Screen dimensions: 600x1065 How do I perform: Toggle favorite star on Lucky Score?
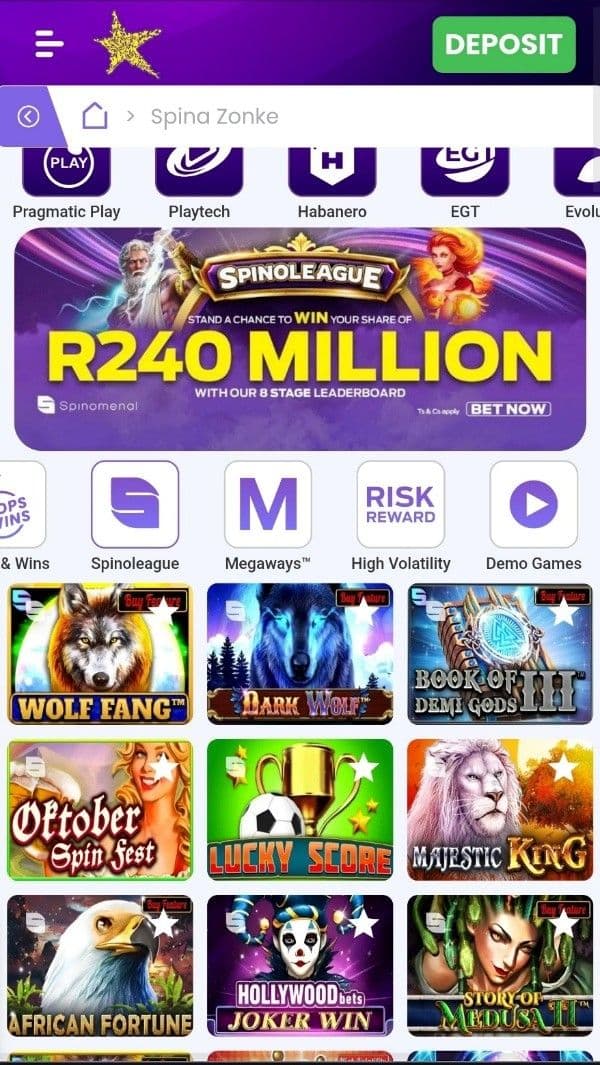click(364, 768)
